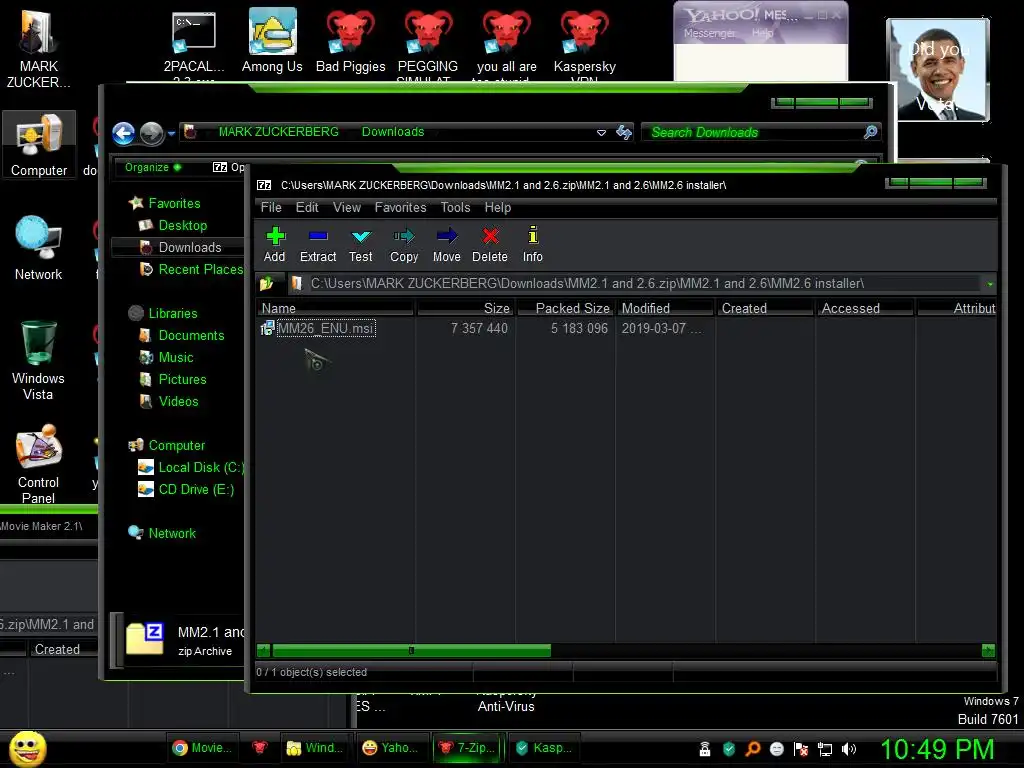Open Bad Piggies desktop icon
Viewport: 1024px width, 768px height.
351,40
